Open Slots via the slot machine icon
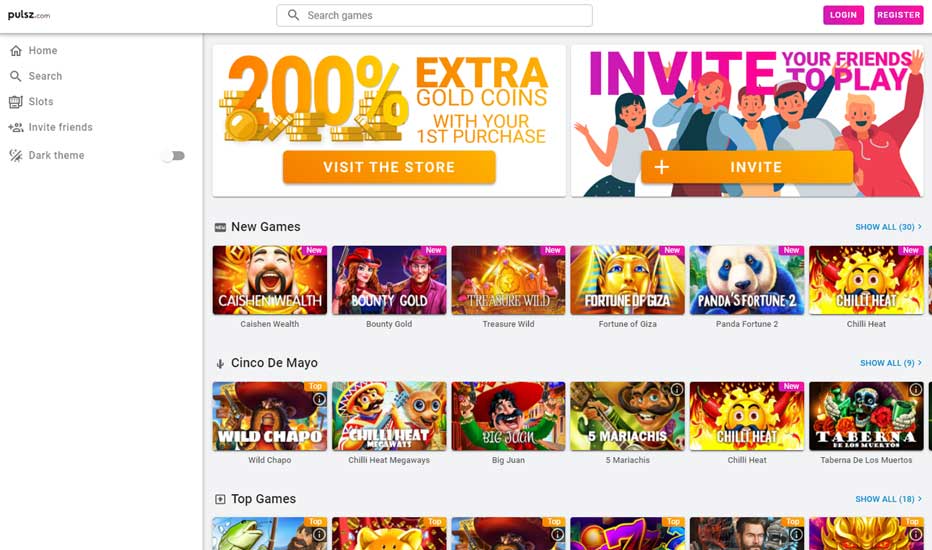This screenshot has width=932, height=550. tap(16, 102)
